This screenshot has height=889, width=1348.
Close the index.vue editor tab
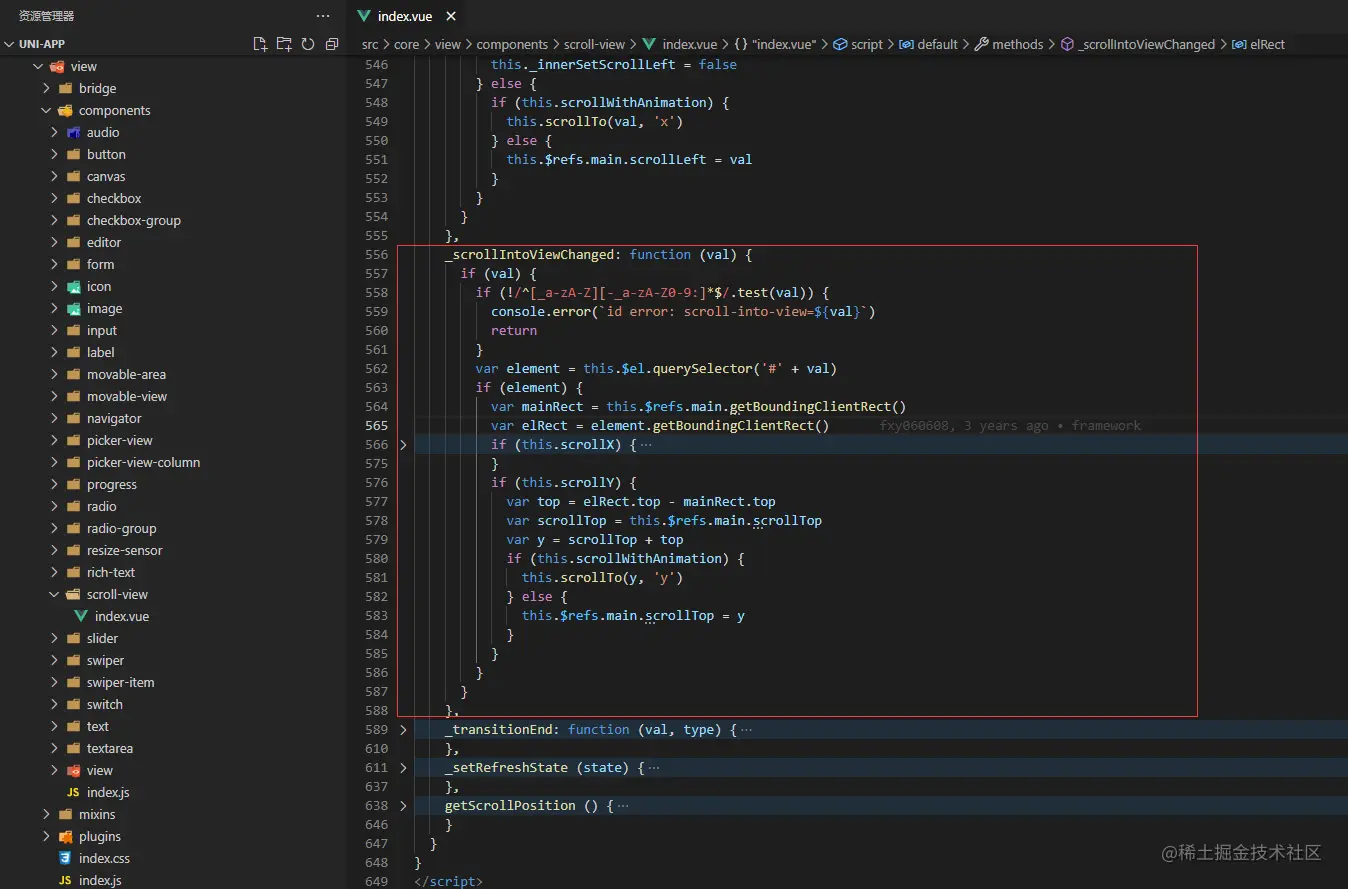point(451,16)
